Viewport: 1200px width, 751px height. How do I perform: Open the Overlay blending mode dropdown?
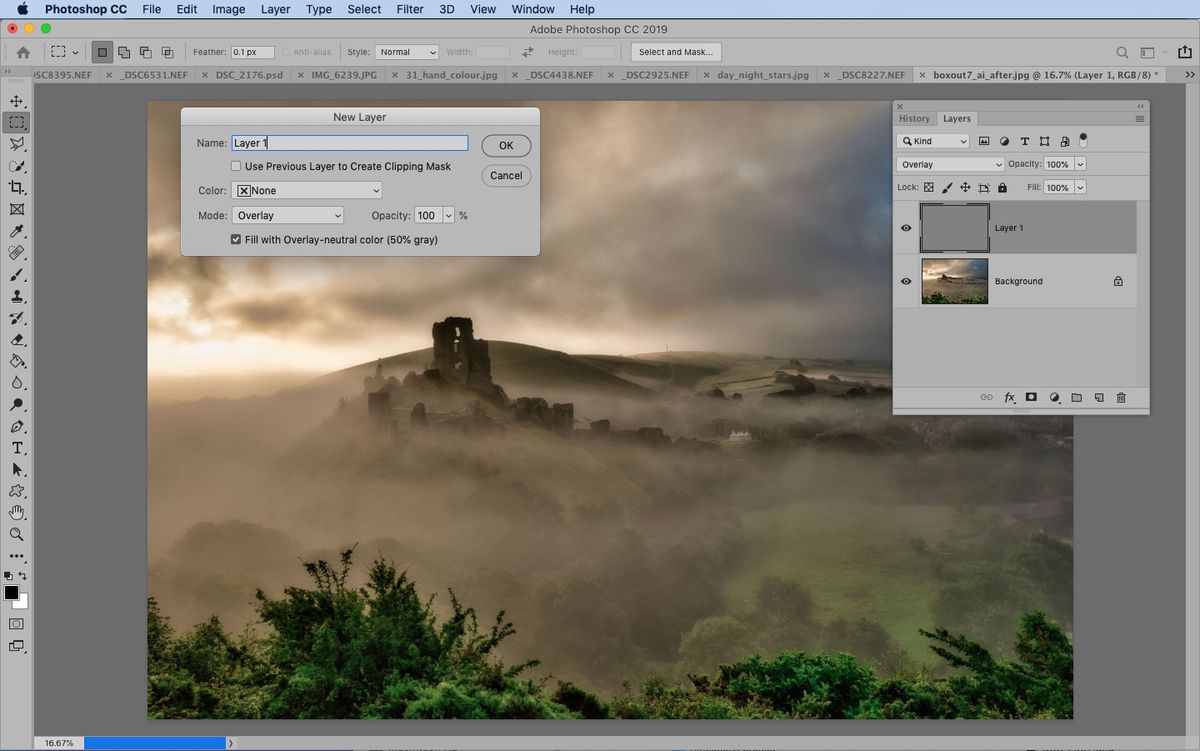[x=950, y=163]
